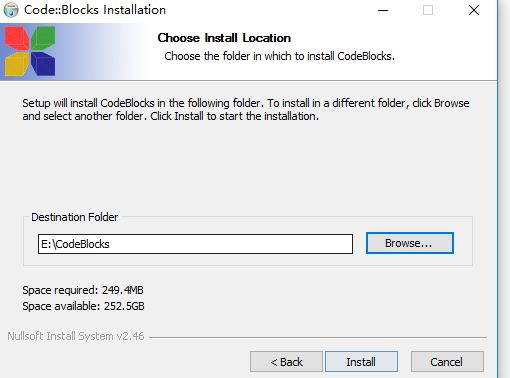The width and height of the screenshot is (510, 378).
Task: Click the Space required 249.4MB text
Action: [83, 290]
